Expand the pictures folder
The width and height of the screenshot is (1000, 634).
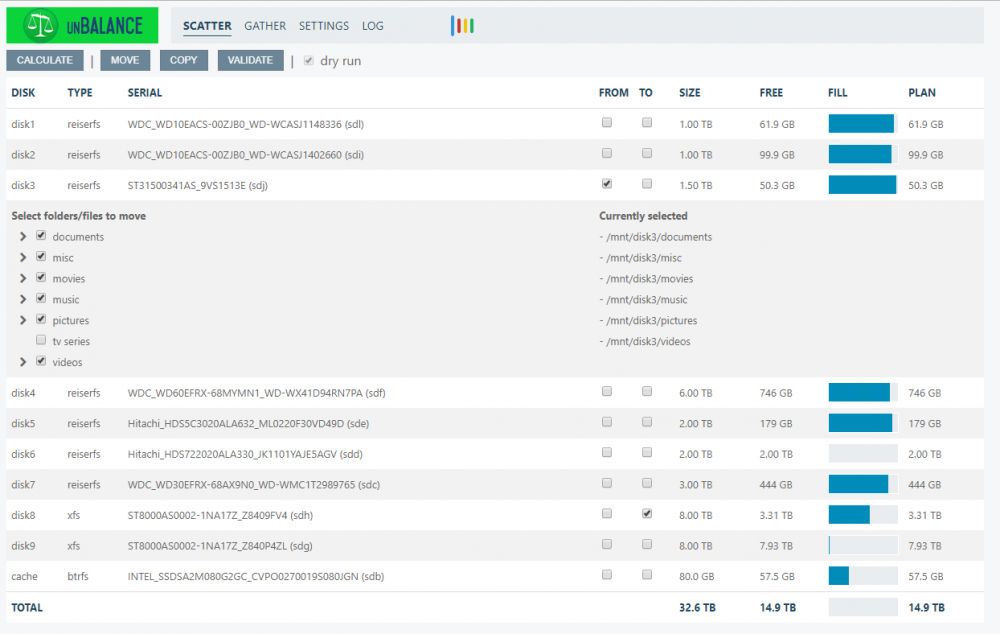pyautogui.click(x=23, y=320)
